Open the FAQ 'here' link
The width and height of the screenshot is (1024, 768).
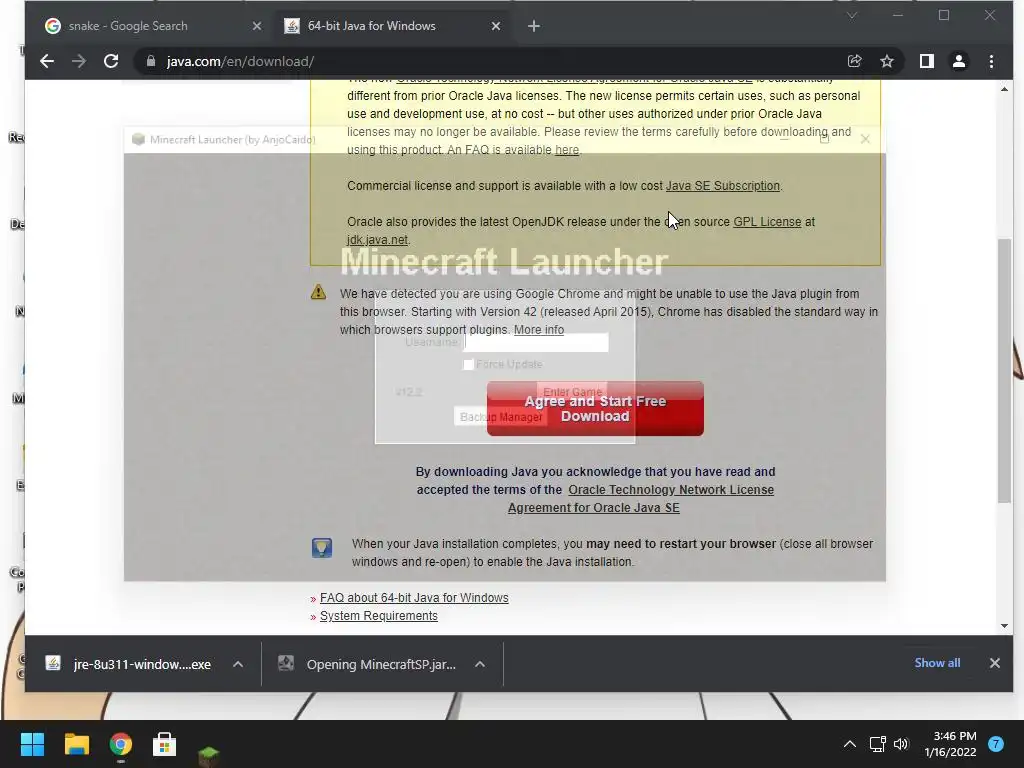pos(566,150)
